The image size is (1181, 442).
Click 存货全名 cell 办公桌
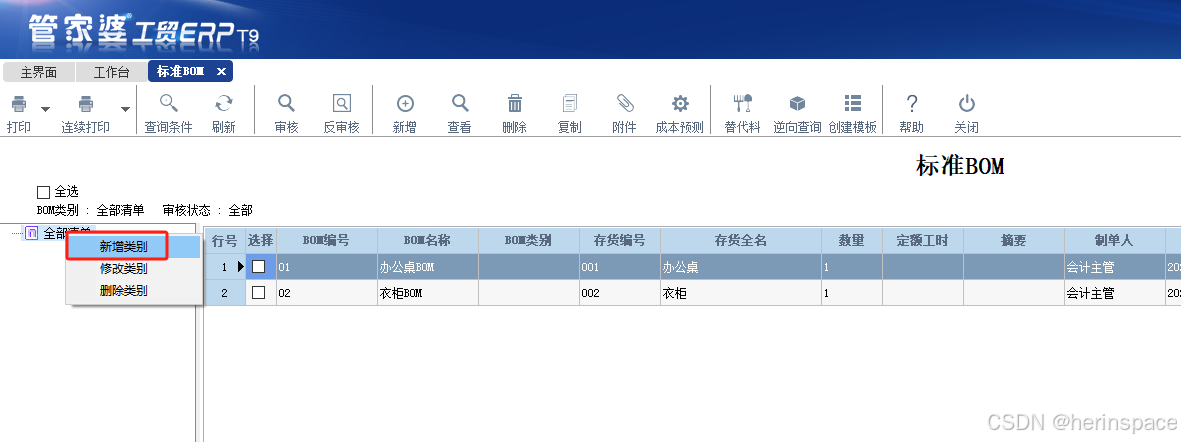pyautogui.click(x=740, y=267)
